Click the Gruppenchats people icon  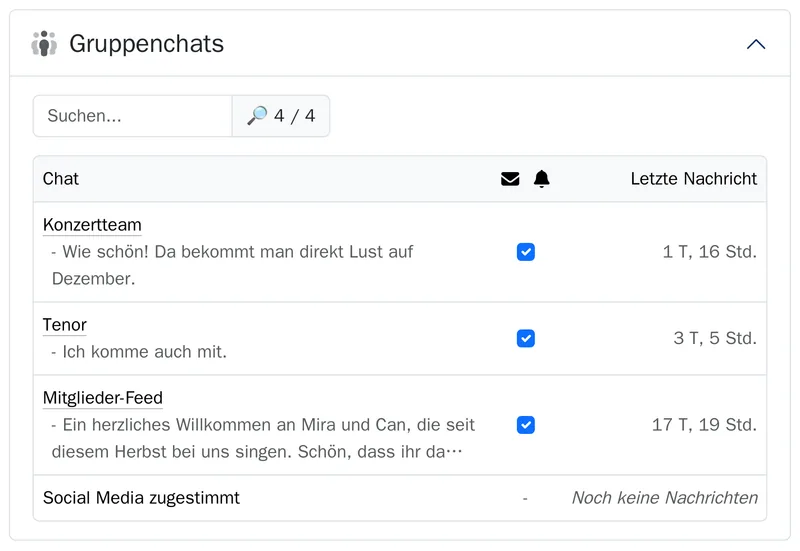click(x=44, y=43)
